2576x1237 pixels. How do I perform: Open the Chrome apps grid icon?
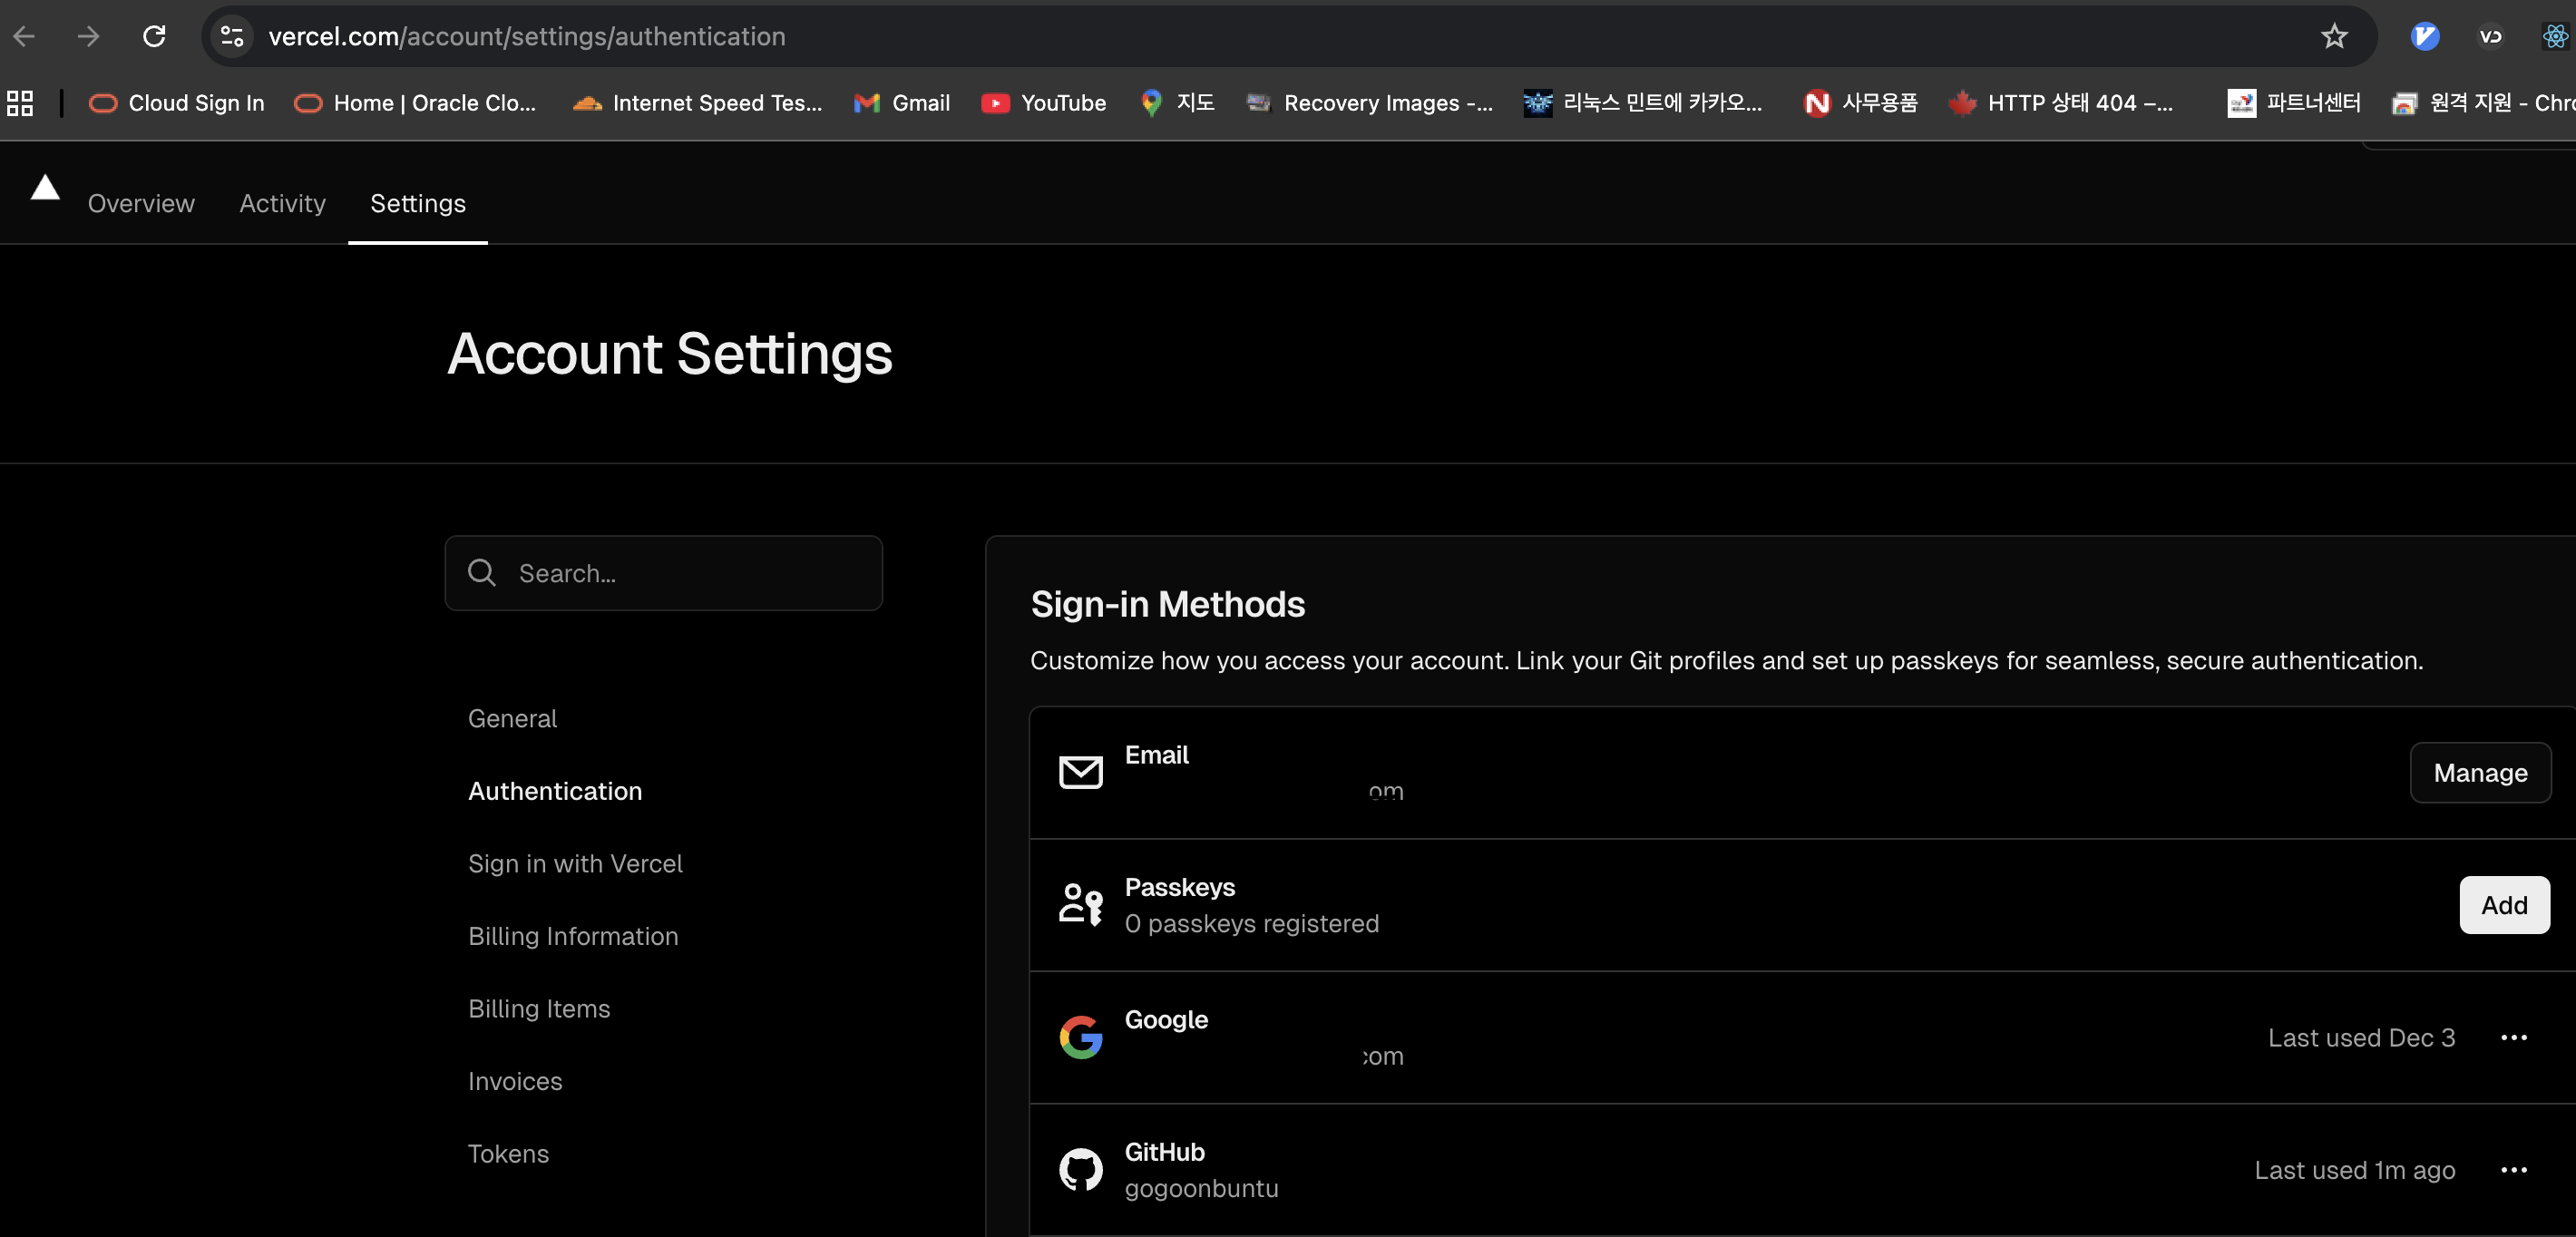tap(20, 103)
